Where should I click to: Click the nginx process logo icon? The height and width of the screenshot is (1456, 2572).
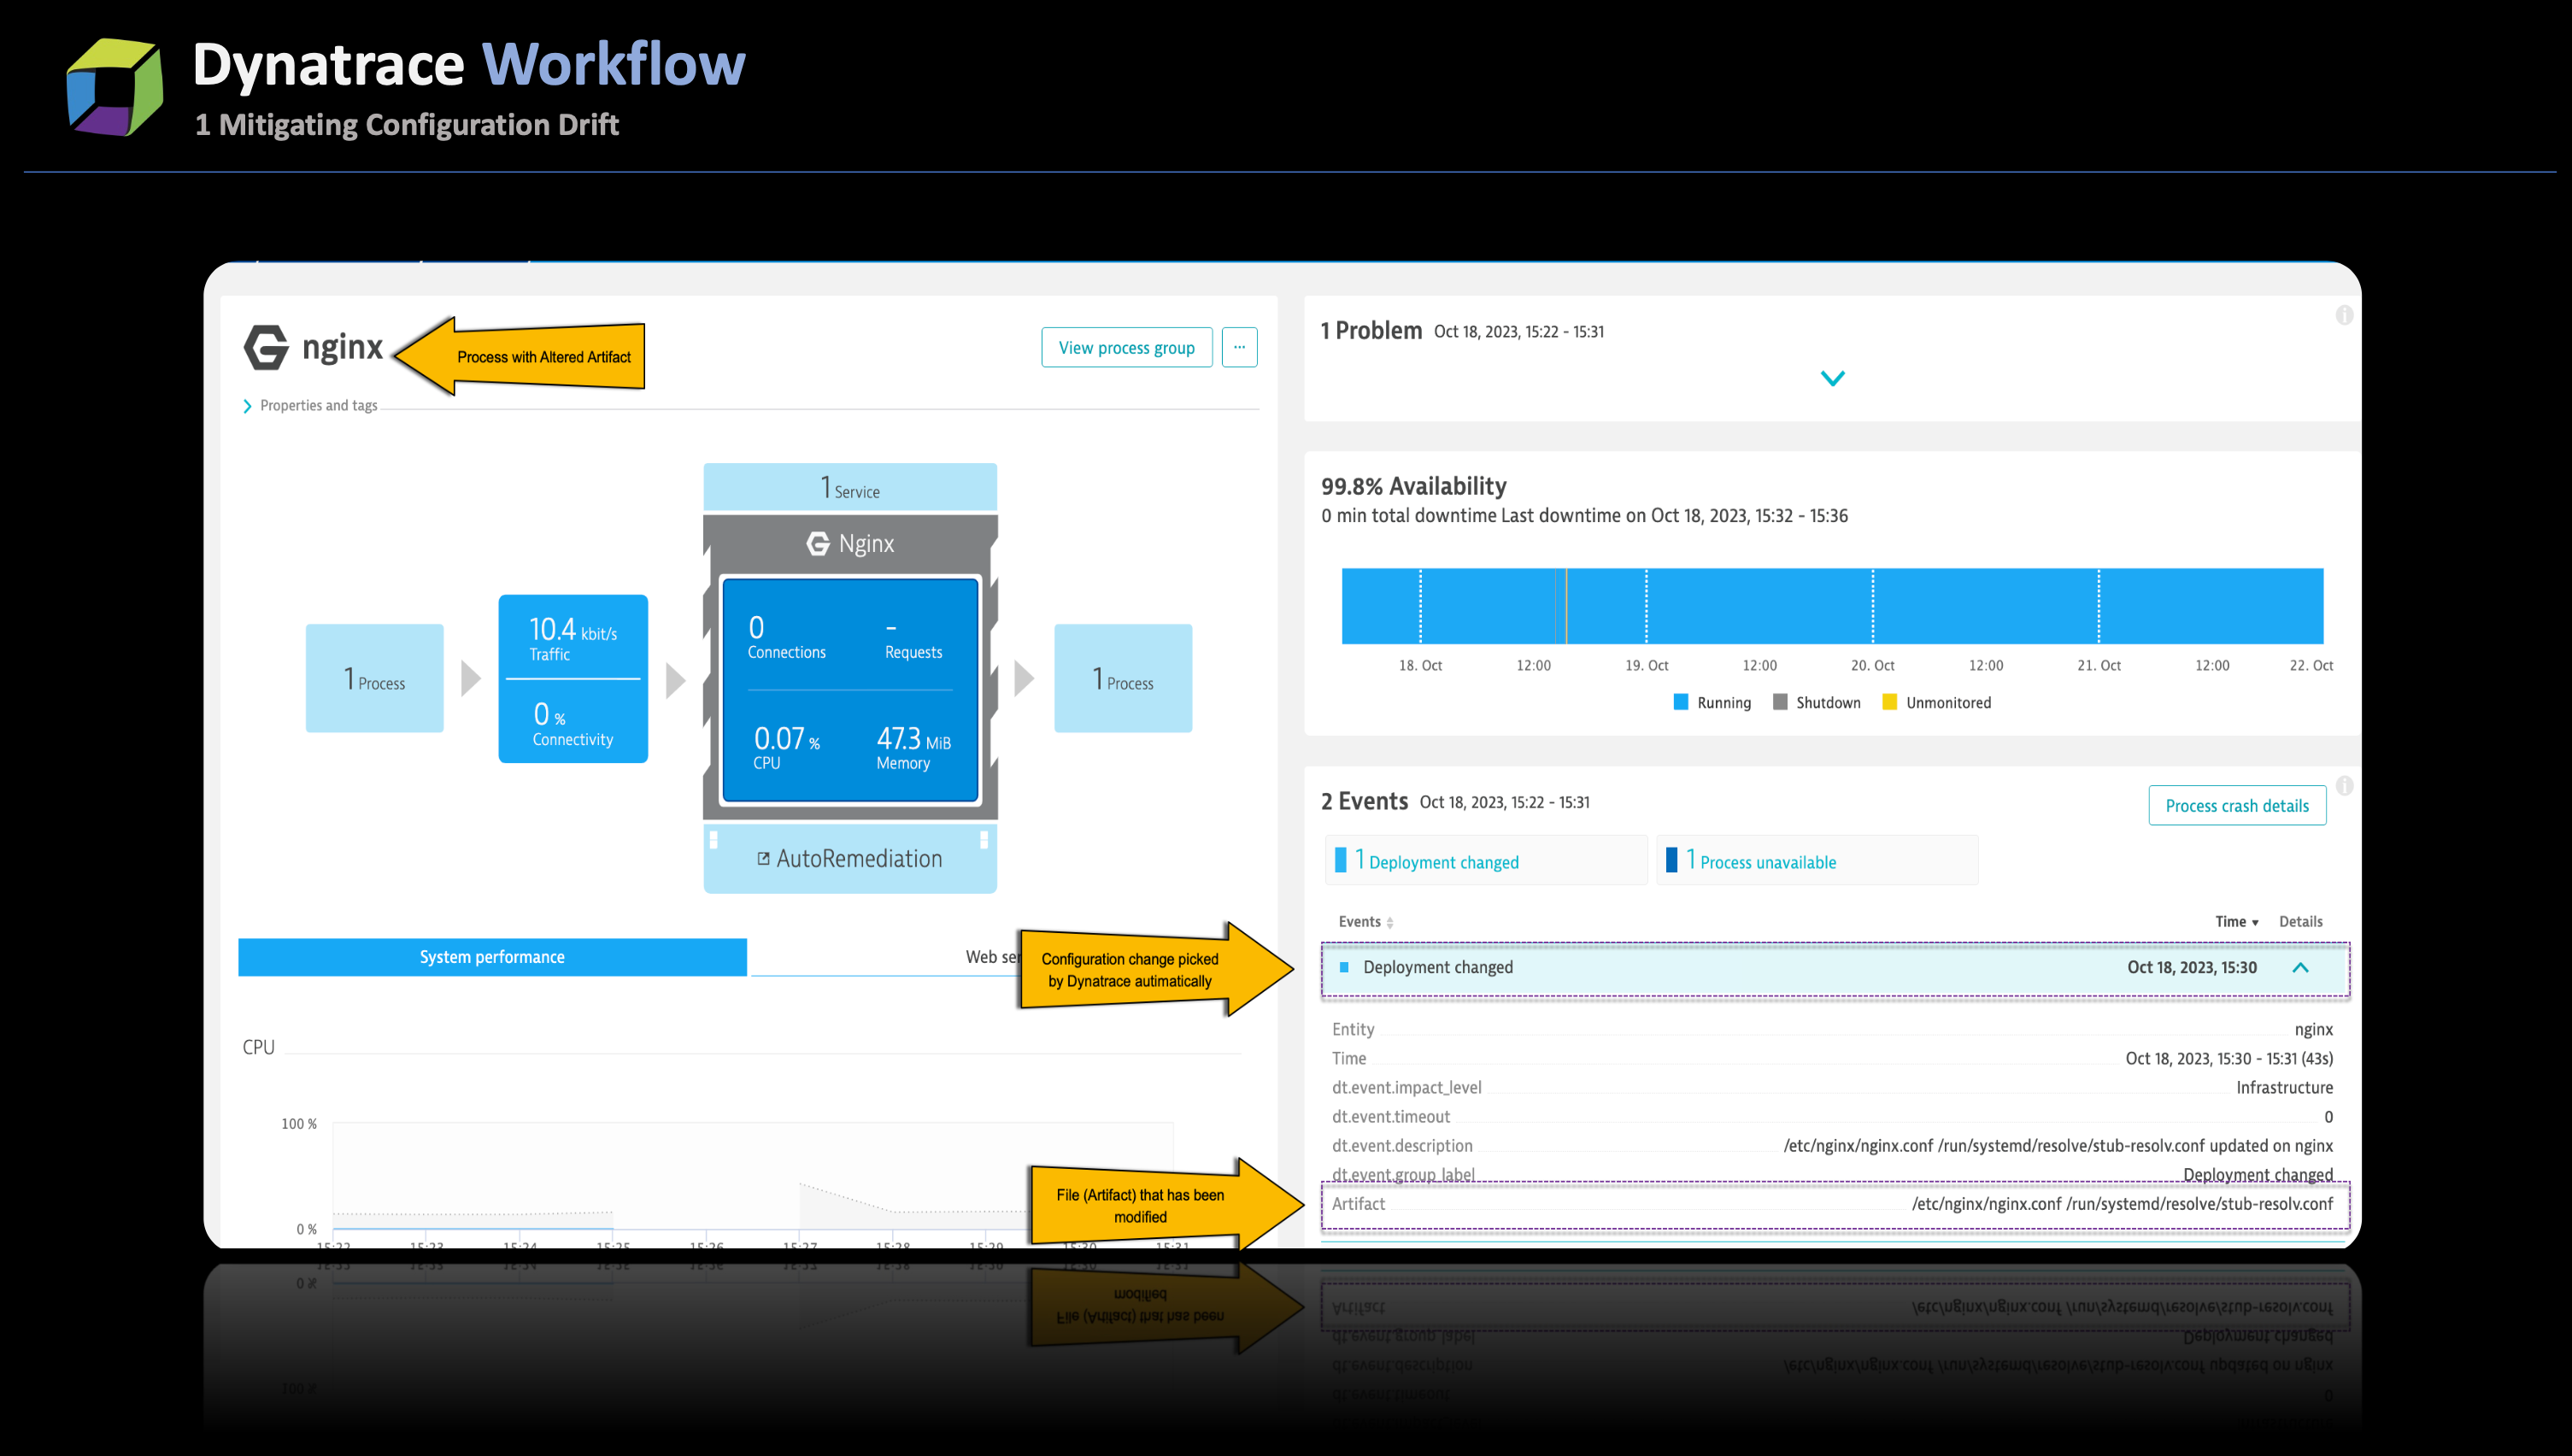[266, 347]
